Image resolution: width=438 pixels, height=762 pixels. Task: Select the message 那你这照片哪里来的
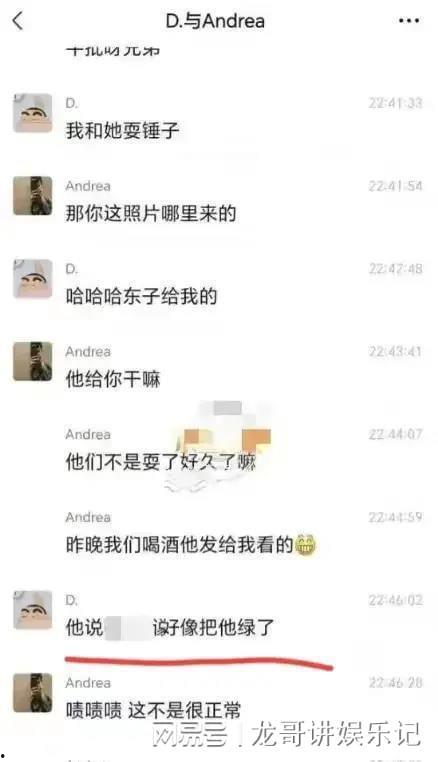coord(151,213)
